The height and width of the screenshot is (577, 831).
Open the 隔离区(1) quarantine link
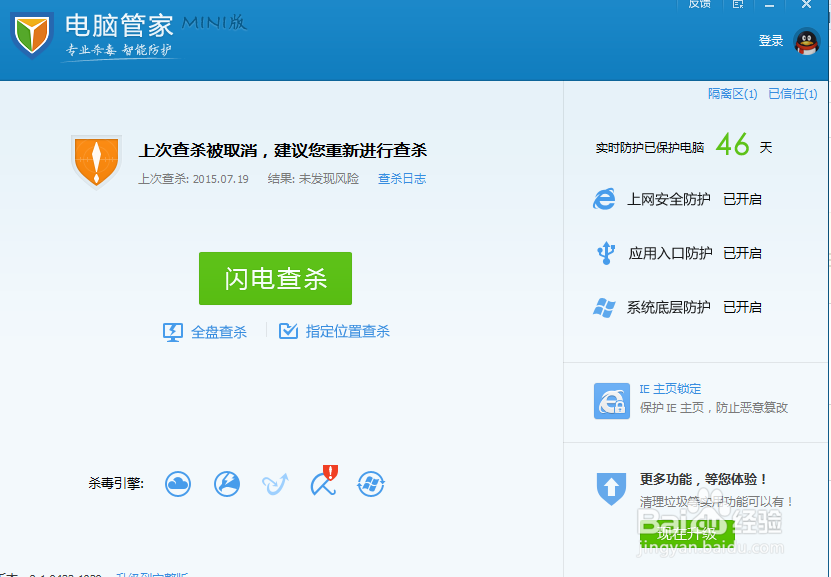732,94
